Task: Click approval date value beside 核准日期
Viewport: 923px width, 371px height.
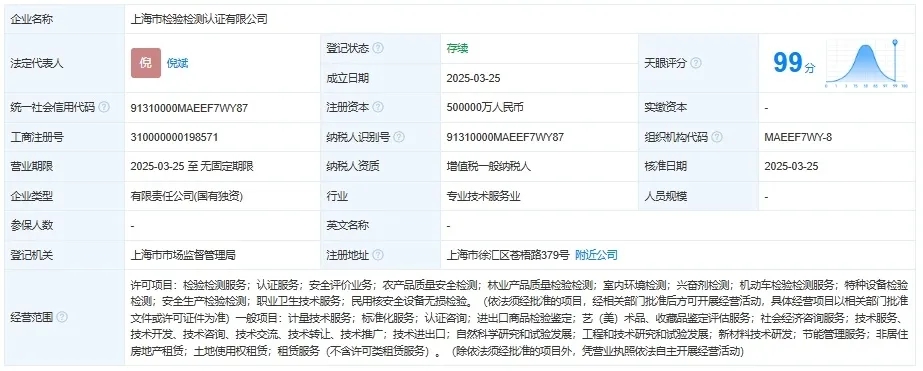Action: [791, 167]
